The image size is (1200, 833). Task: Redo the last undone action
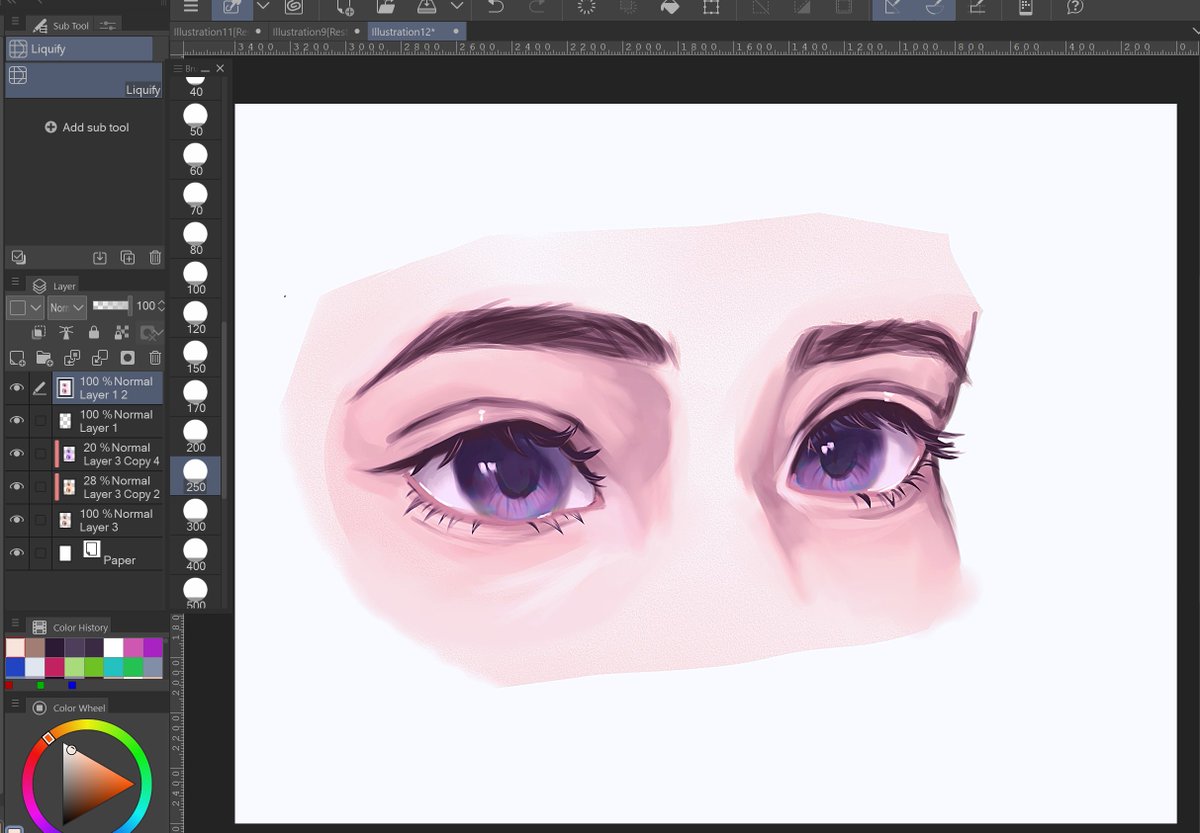click(537, 7)
